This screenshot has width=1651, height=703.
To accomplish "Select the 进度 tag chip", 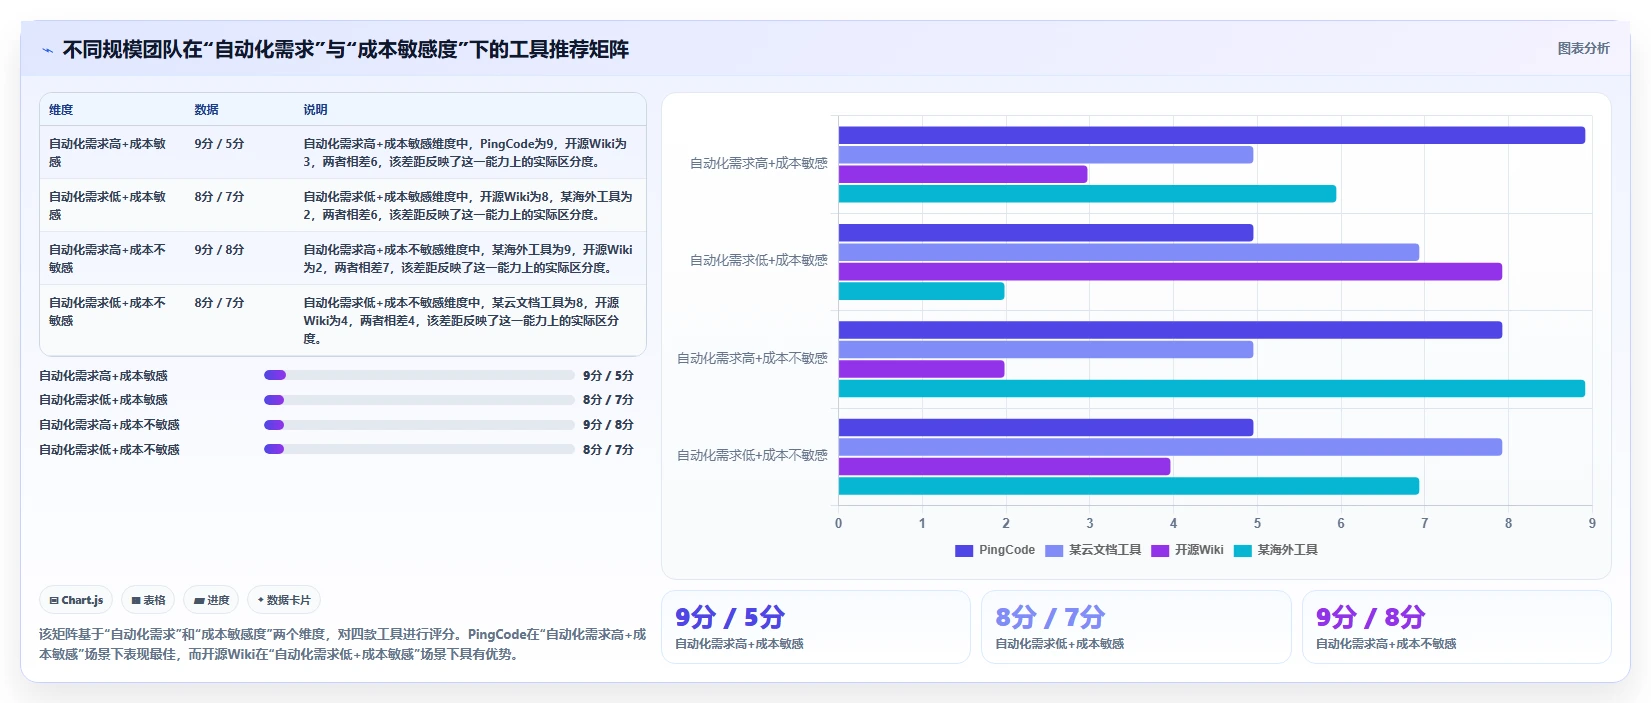I will pos(211,600).
